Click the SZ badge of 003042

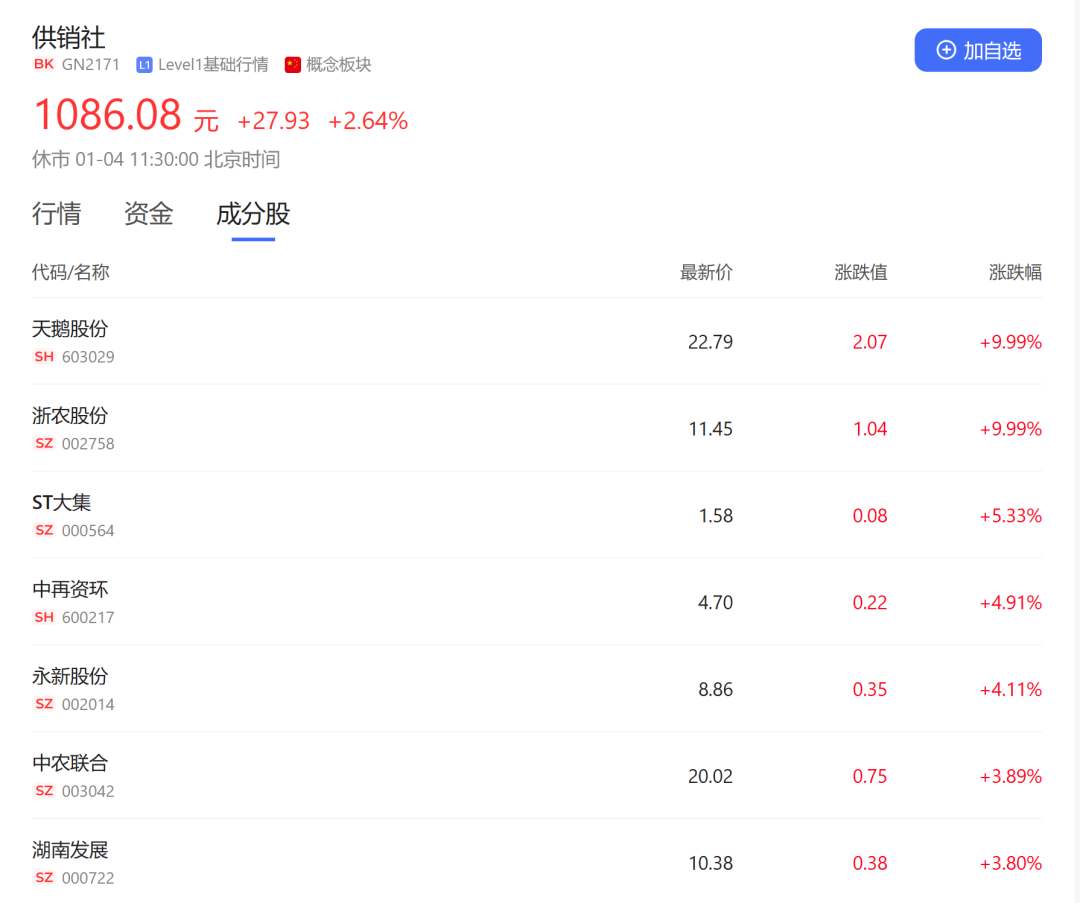point(44,791)
